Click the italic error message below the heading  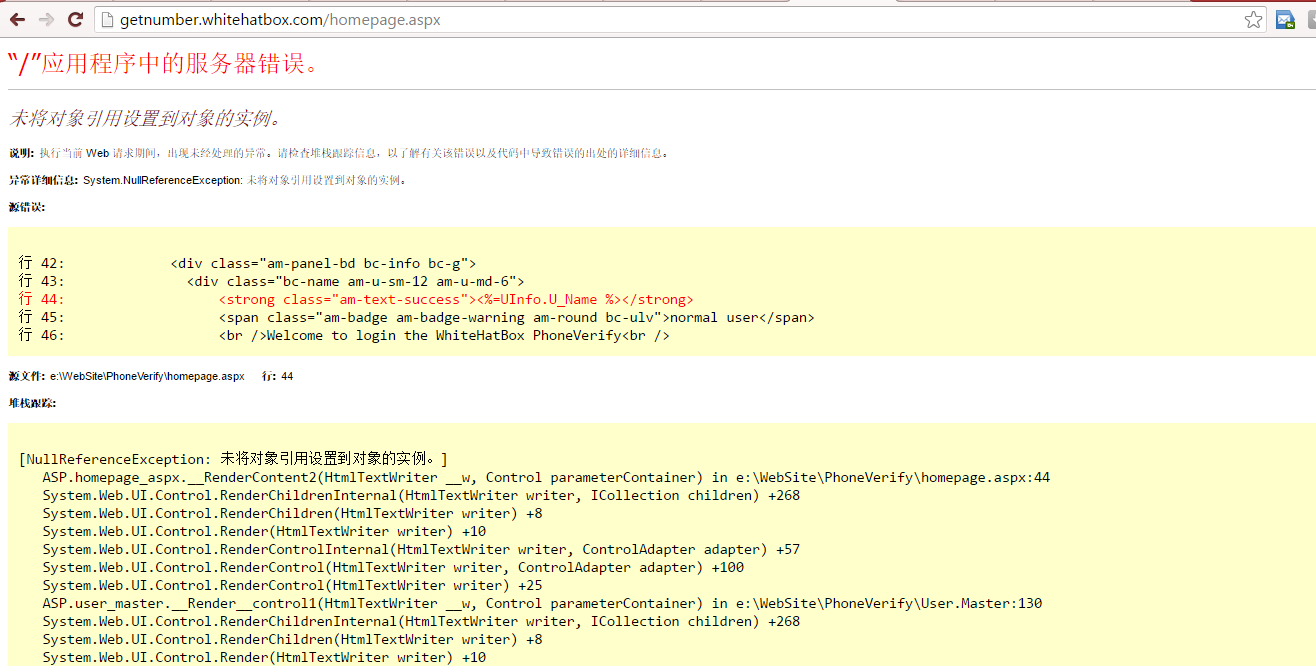[146, 118]
